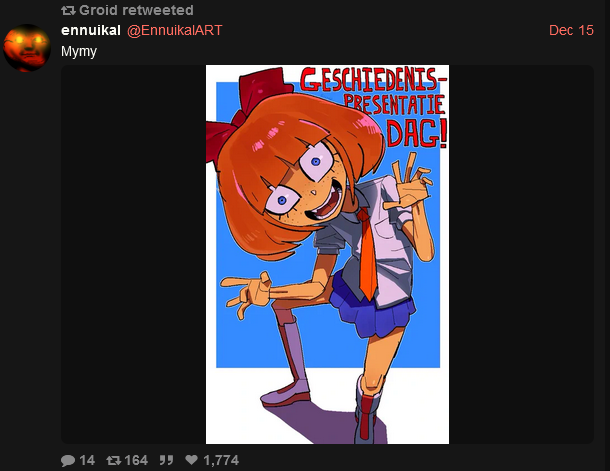Enlarge the orange-haired girl artwork image
610x471 pixels.
click(x=327, y=254)
